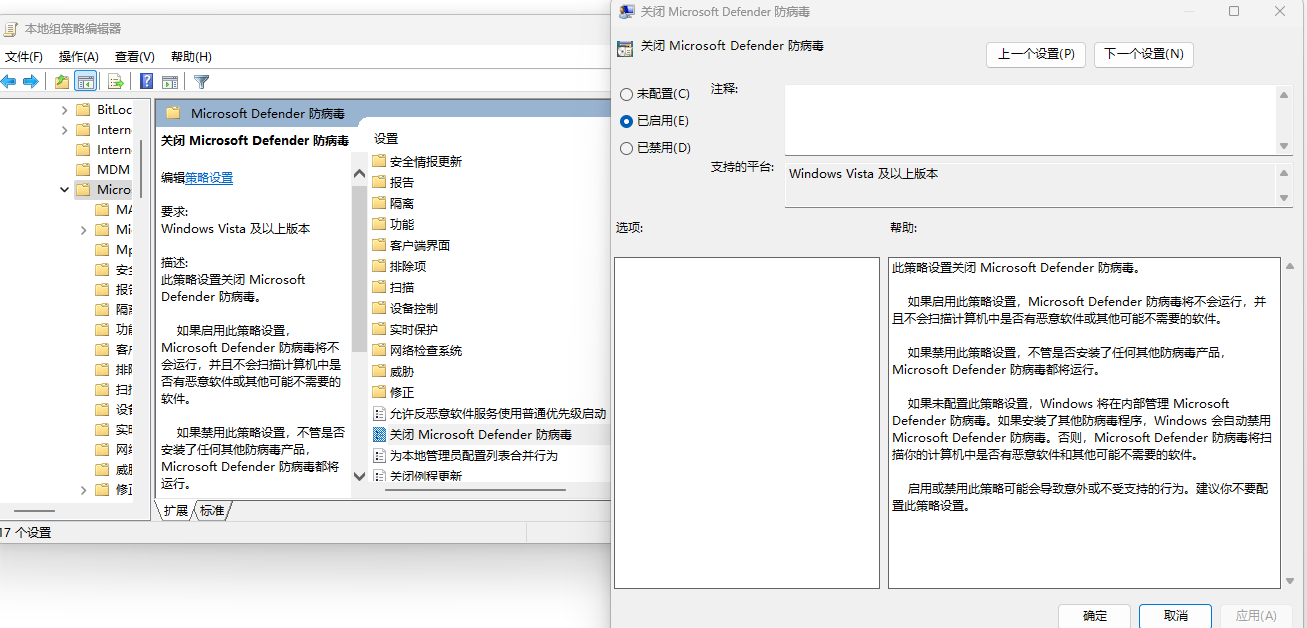Expand the Mi subfolder tree node
Image resolution: width=1307 pixels, height=628 pixels.
click(x=84, y=229)
